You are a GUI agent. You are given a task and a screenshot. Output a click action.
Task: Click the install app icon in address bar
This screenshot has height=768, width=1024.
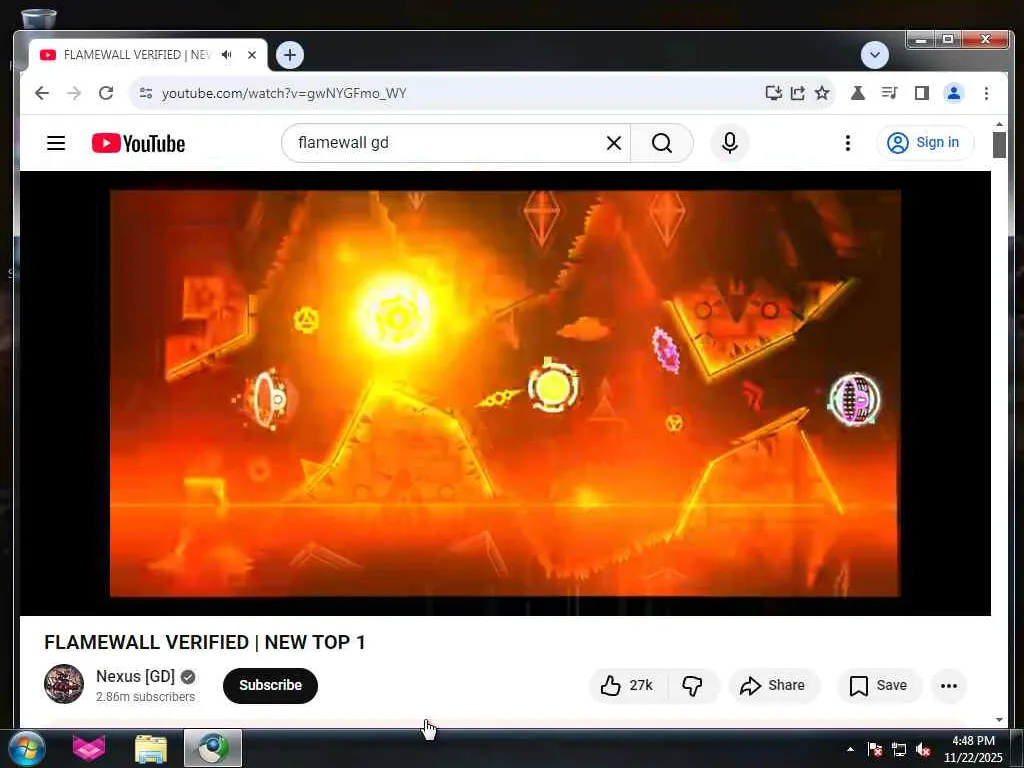[x=773, y=93]
